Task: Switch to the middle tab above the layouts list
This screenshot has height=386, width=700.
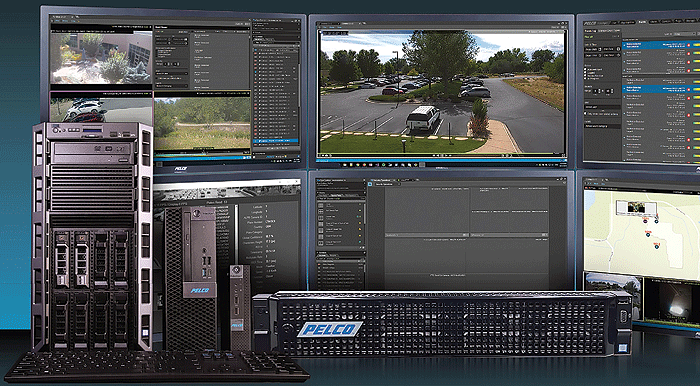Action: pyautogui.click(x=336, y=195)
